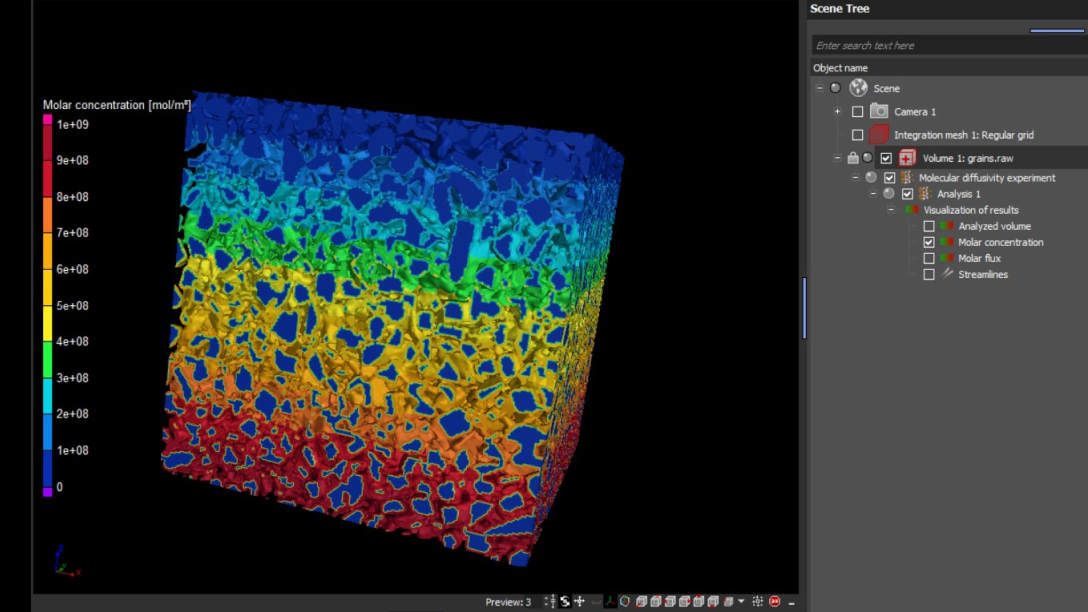The height and width of the screenshot is (612, 1088).
Task: Click the red grid icon of Integration mesh 1
Action: 880,133
